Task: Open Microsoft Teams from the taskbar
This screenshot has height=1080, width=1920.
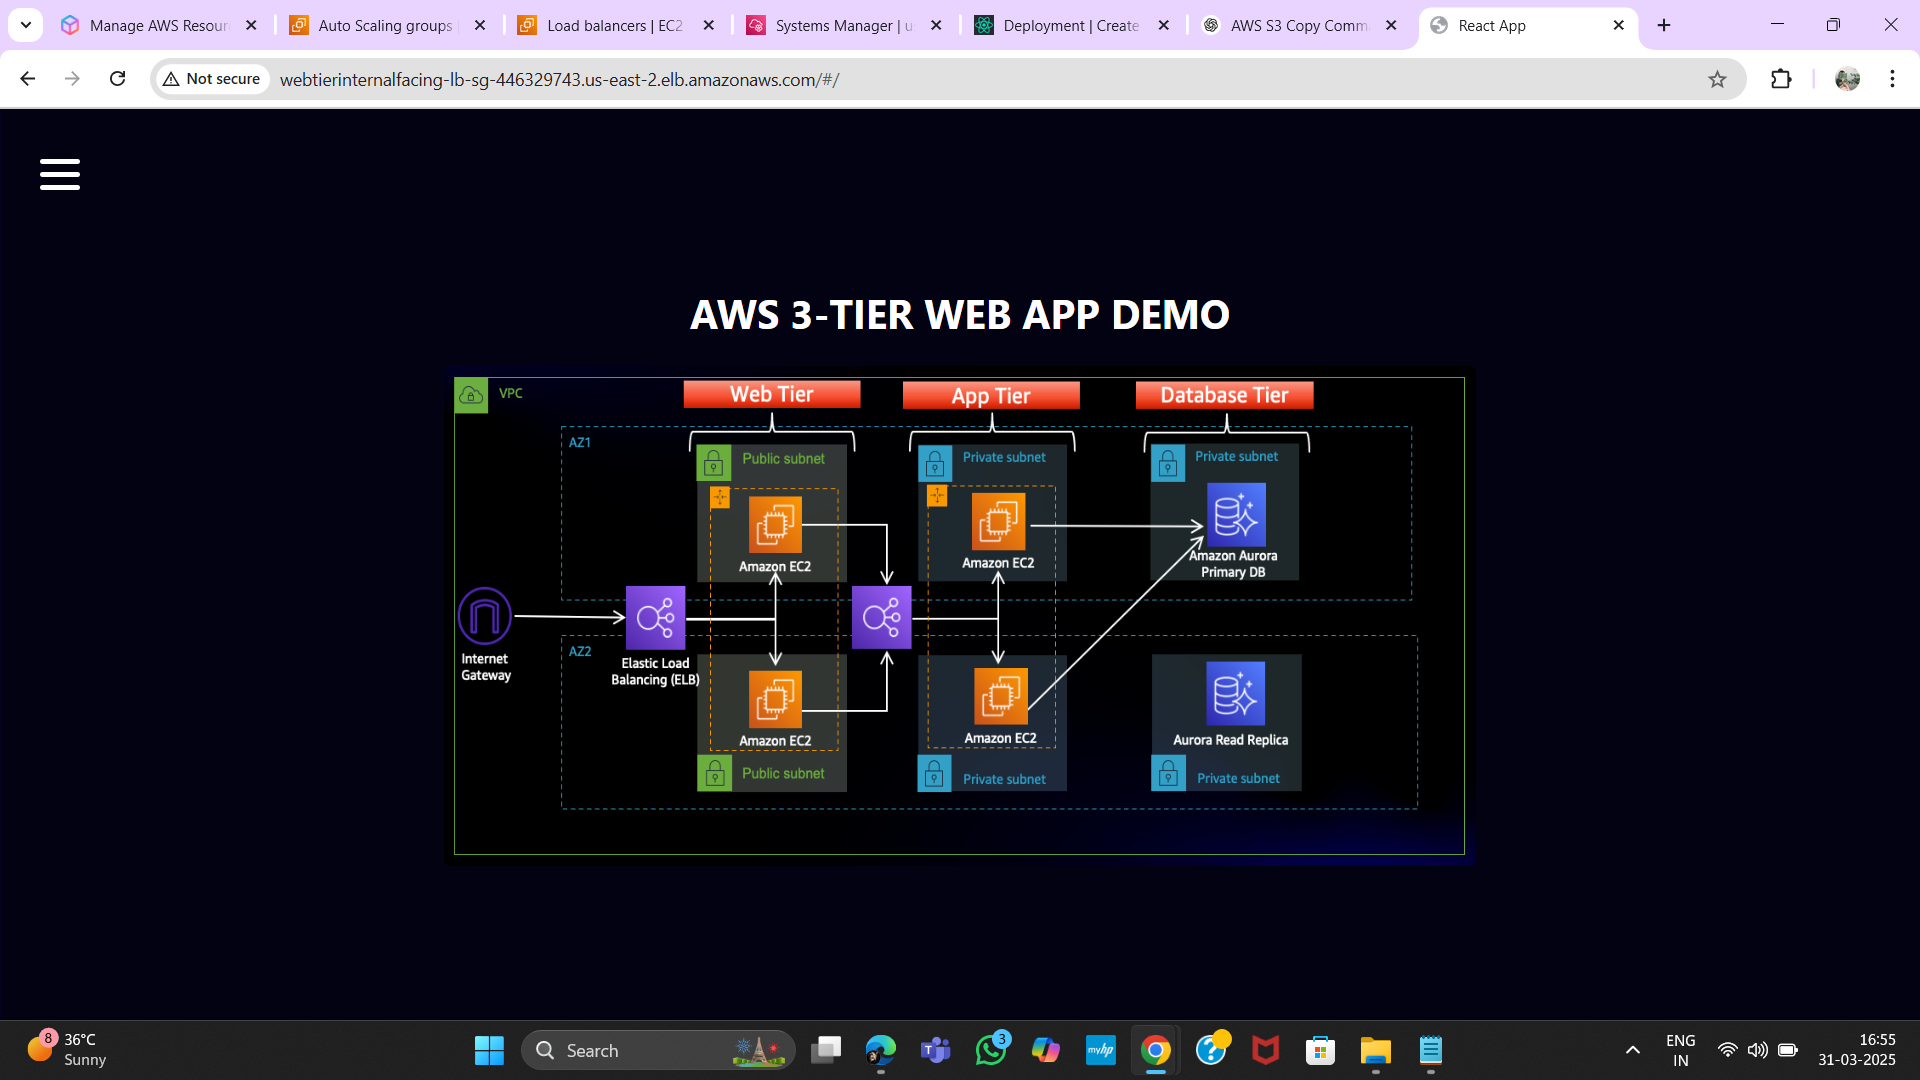Action: [936, 1050]
